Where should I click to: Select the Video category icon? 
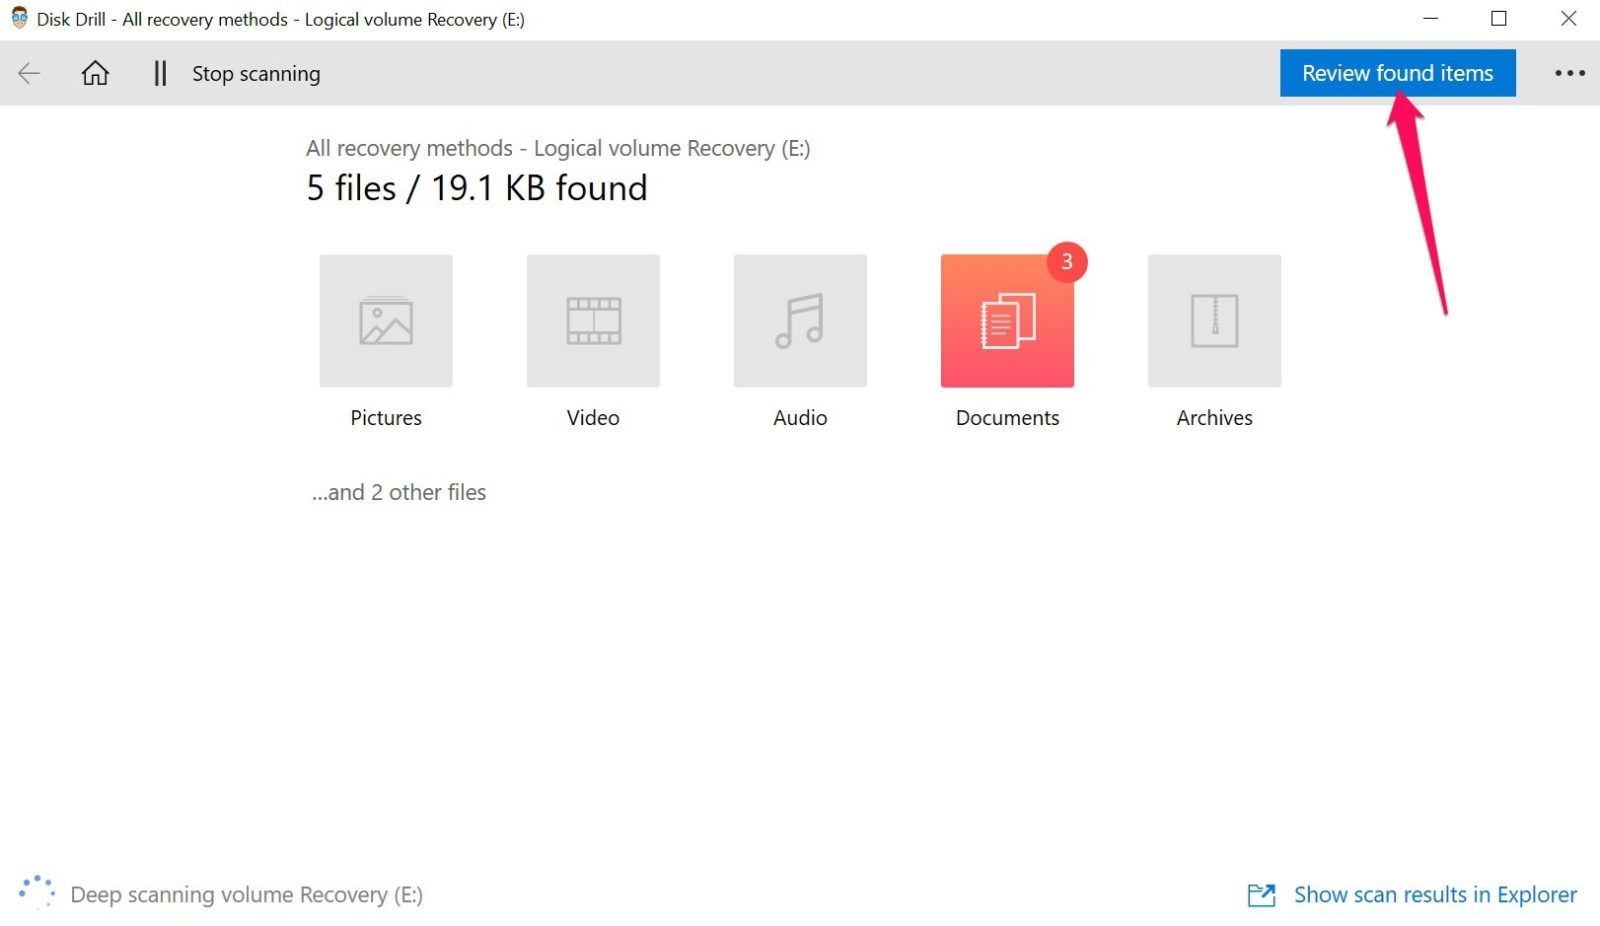click(593, 320)
